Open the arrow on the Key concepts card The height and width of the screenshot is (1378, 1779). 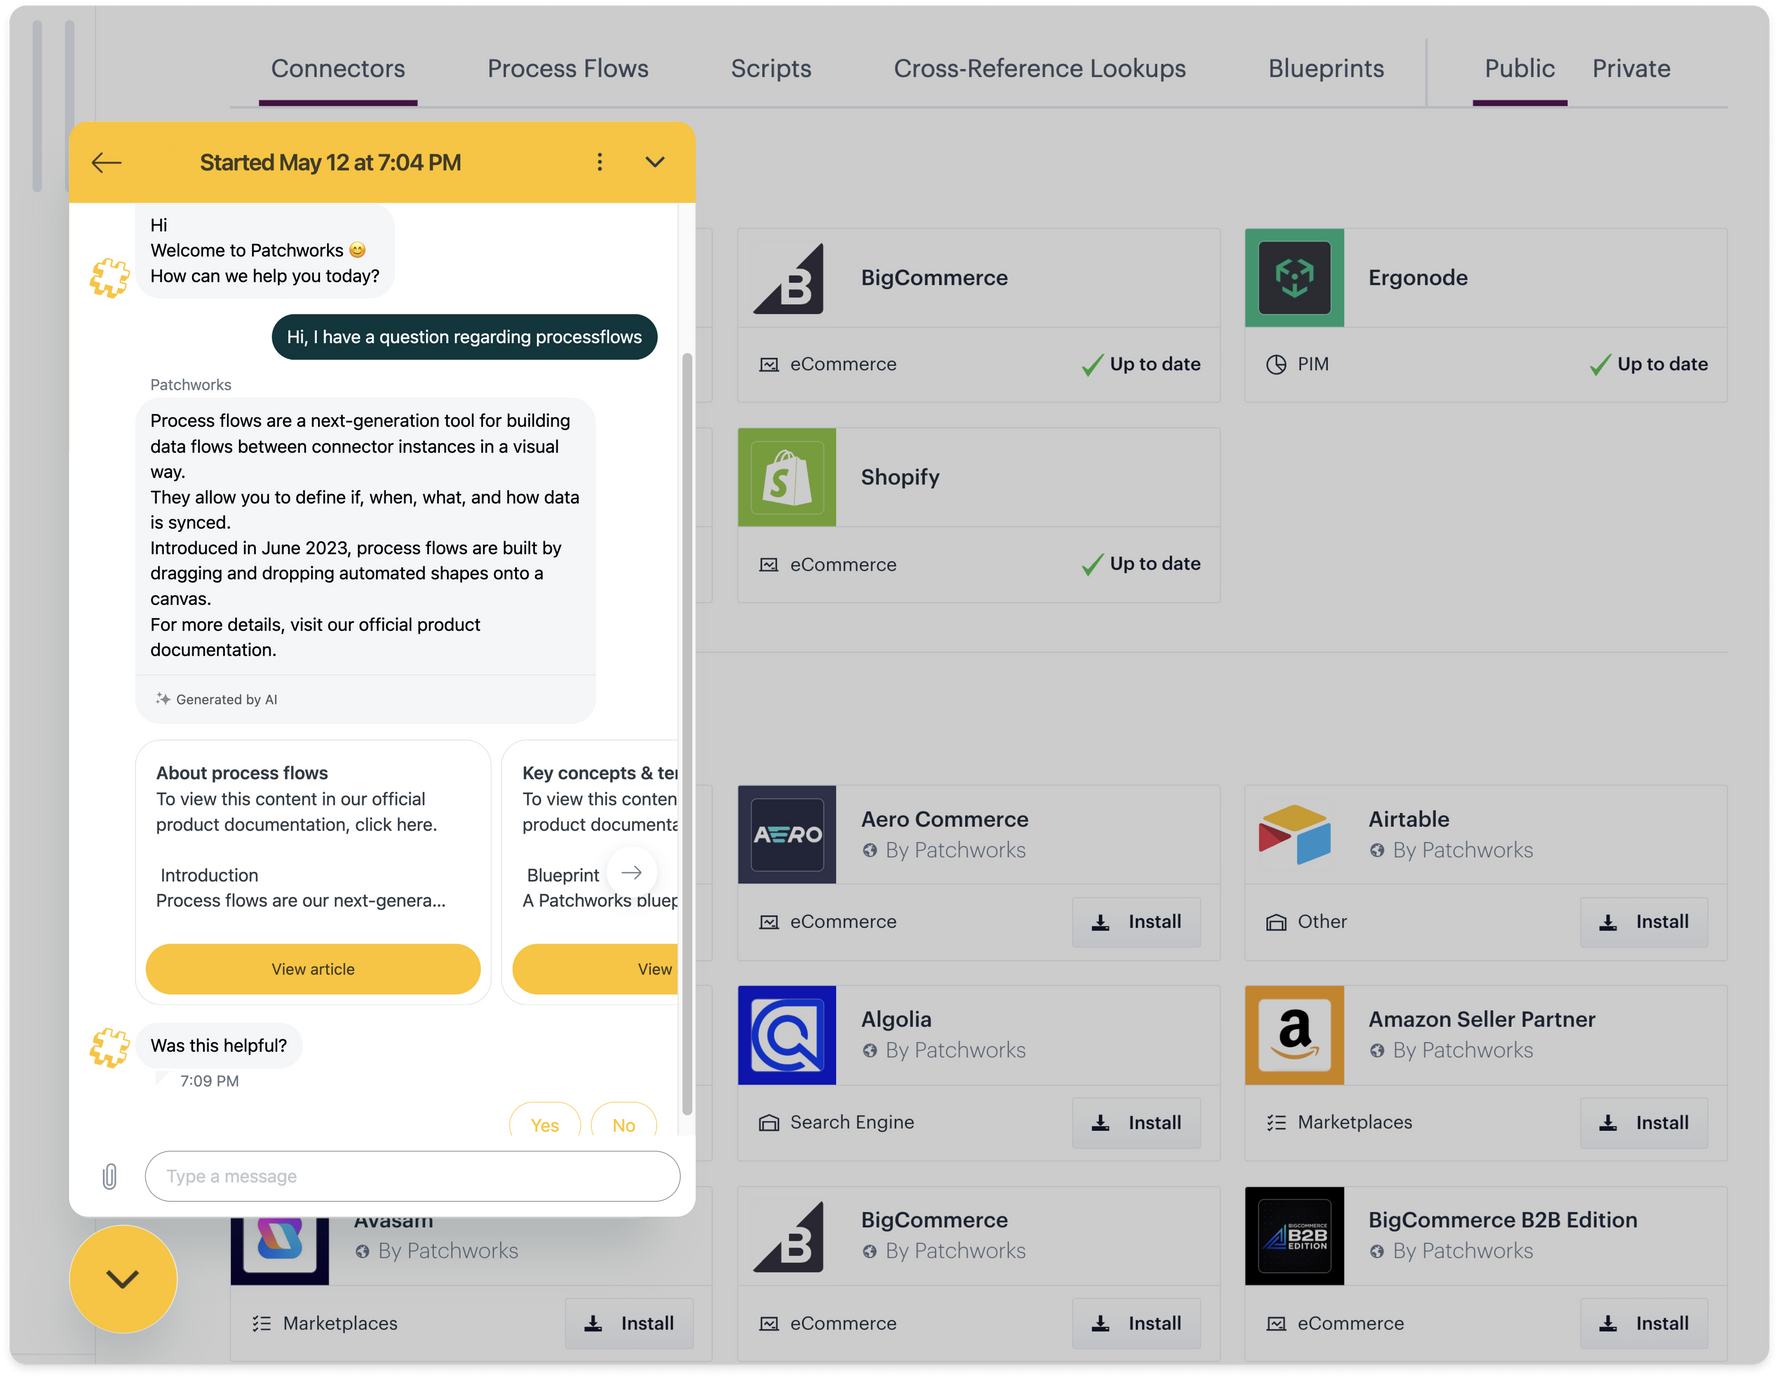[632, 872]
